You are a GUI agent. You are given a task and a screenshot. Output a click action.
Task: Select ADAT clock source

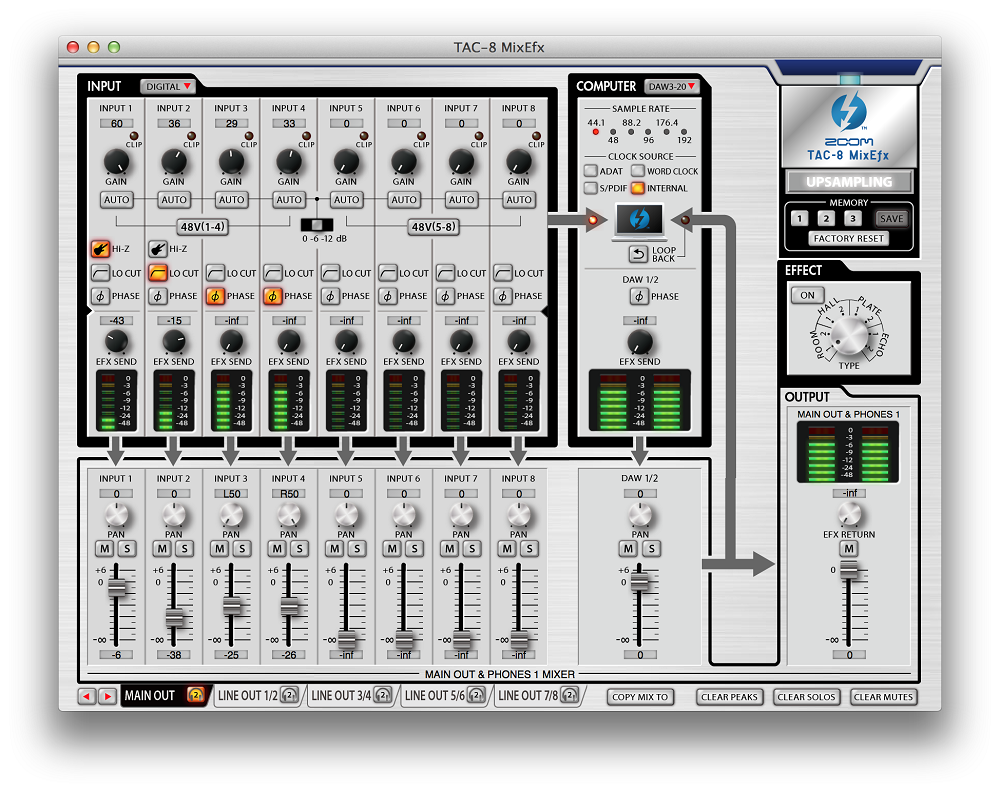click(591, 171)
